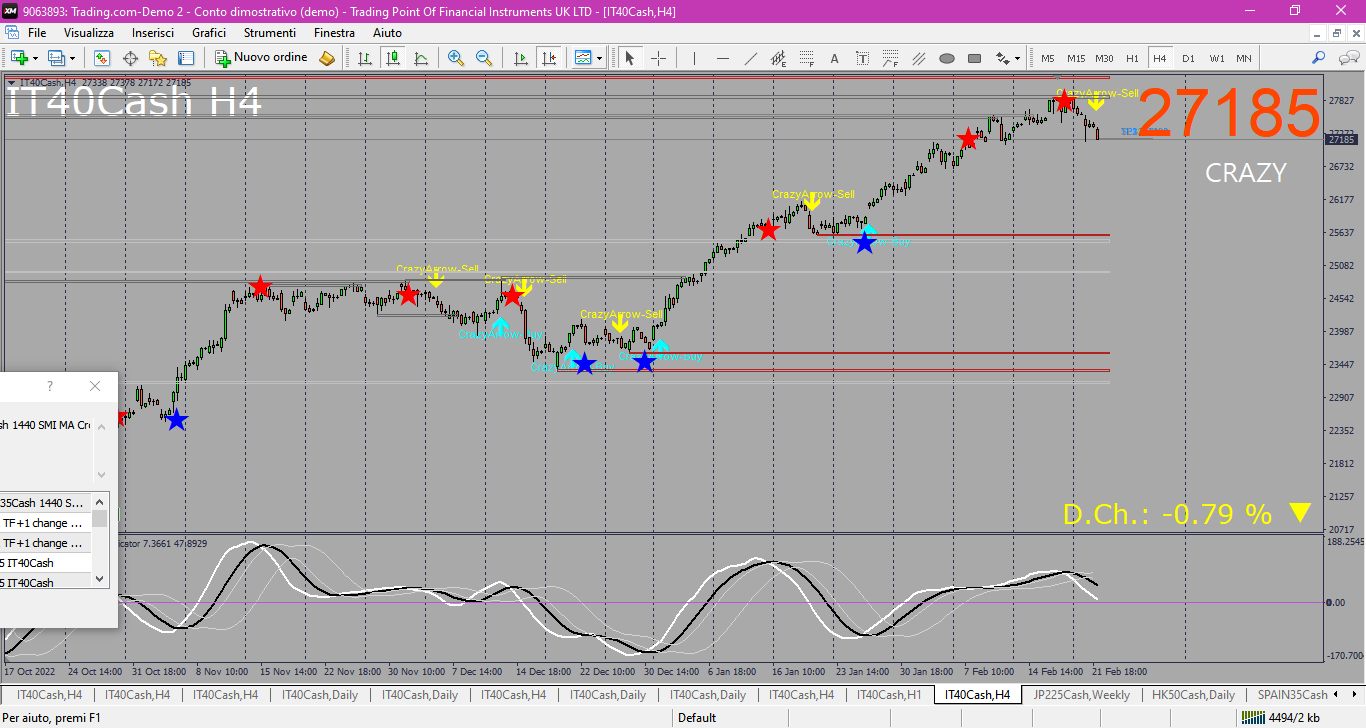
Task: Select the trendline drawing tool
Action: click(750, 58)
